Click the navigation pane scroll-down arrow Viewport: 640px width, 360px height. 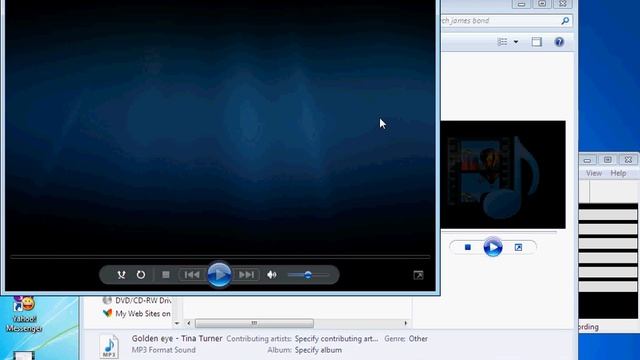pos(177,323)
